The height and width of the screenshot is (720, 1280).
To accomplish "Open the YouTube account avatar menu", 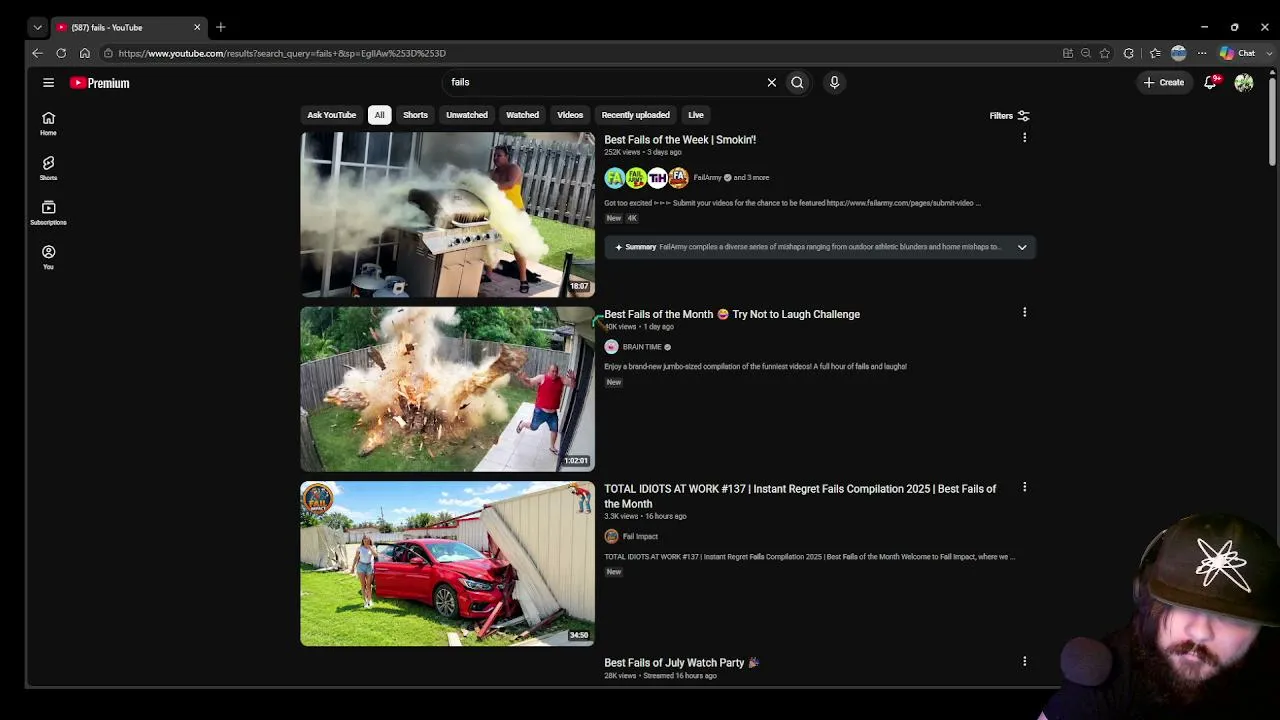I will pyautogui.click(x=1244, y=83).
